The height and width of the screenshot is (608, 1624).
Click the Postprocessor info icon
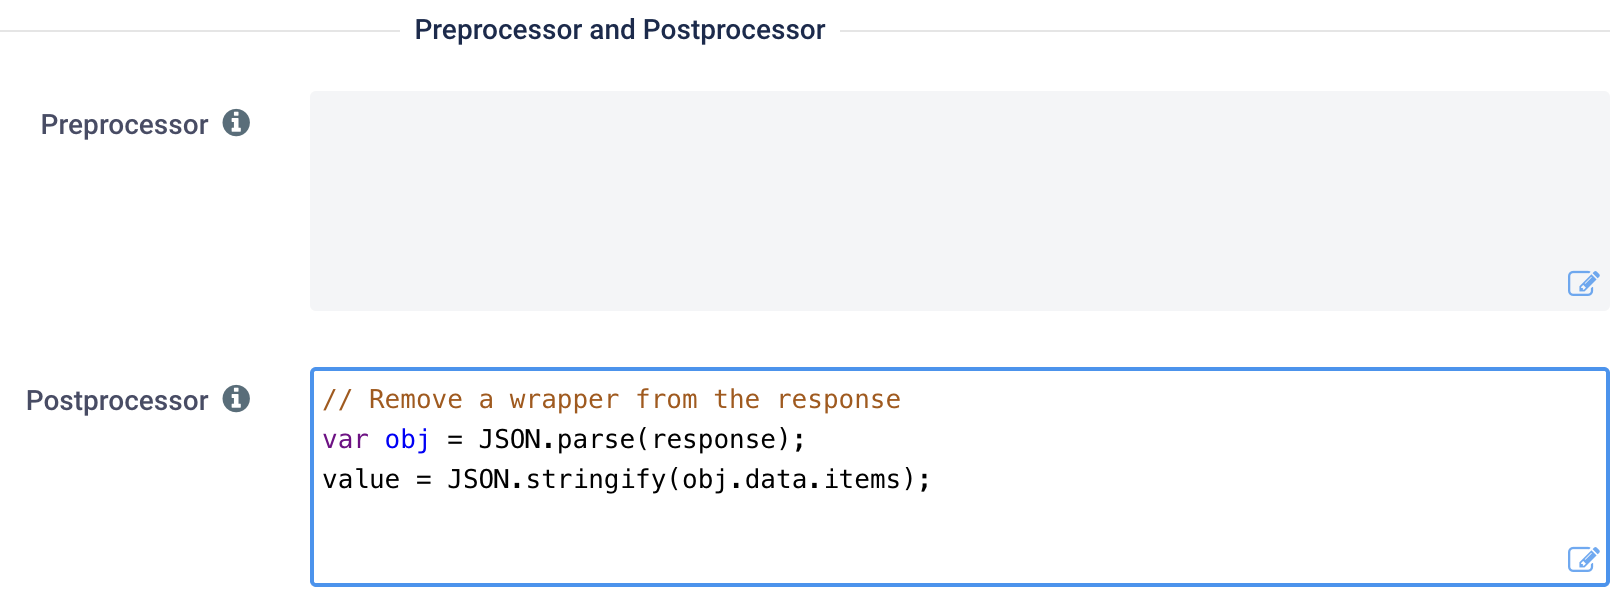[x=236, y=399]
